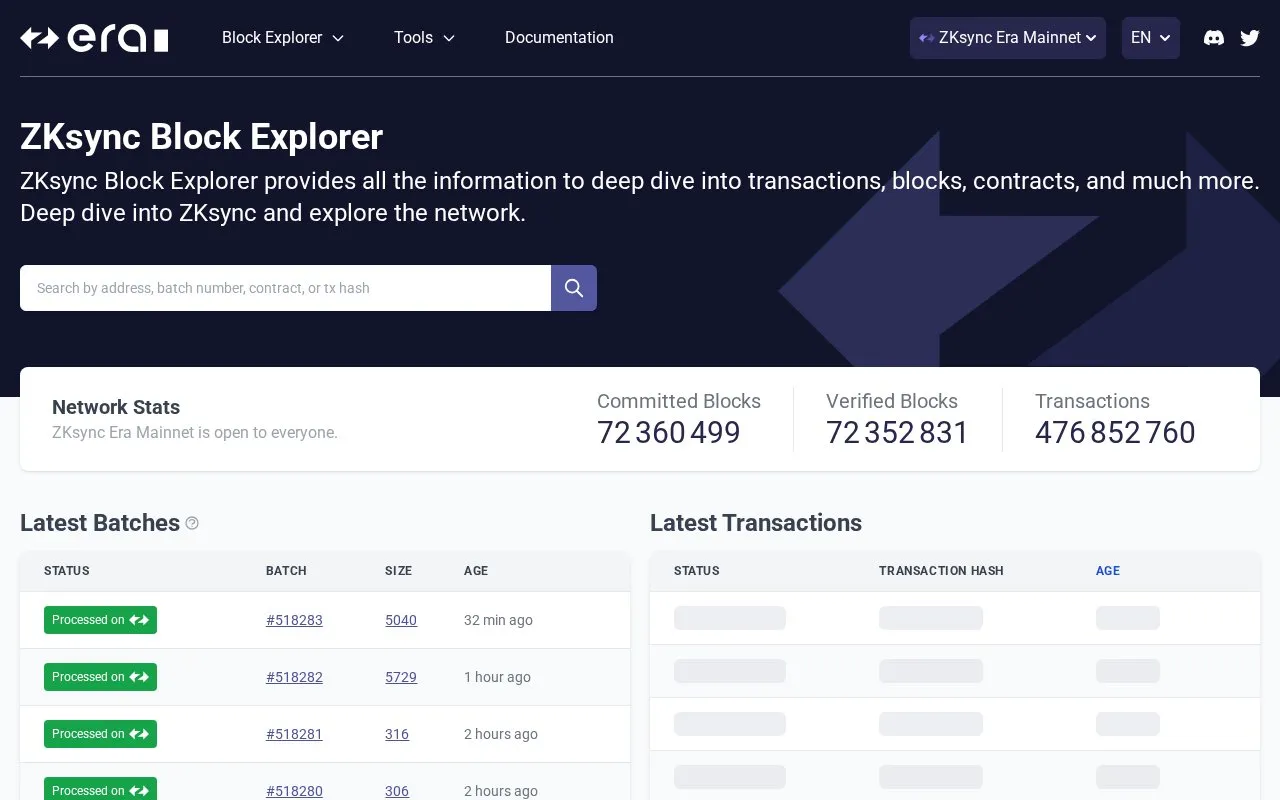Open batch #518282
The width and height of the screenshot is (1280, 800).
tap(294, 677)
